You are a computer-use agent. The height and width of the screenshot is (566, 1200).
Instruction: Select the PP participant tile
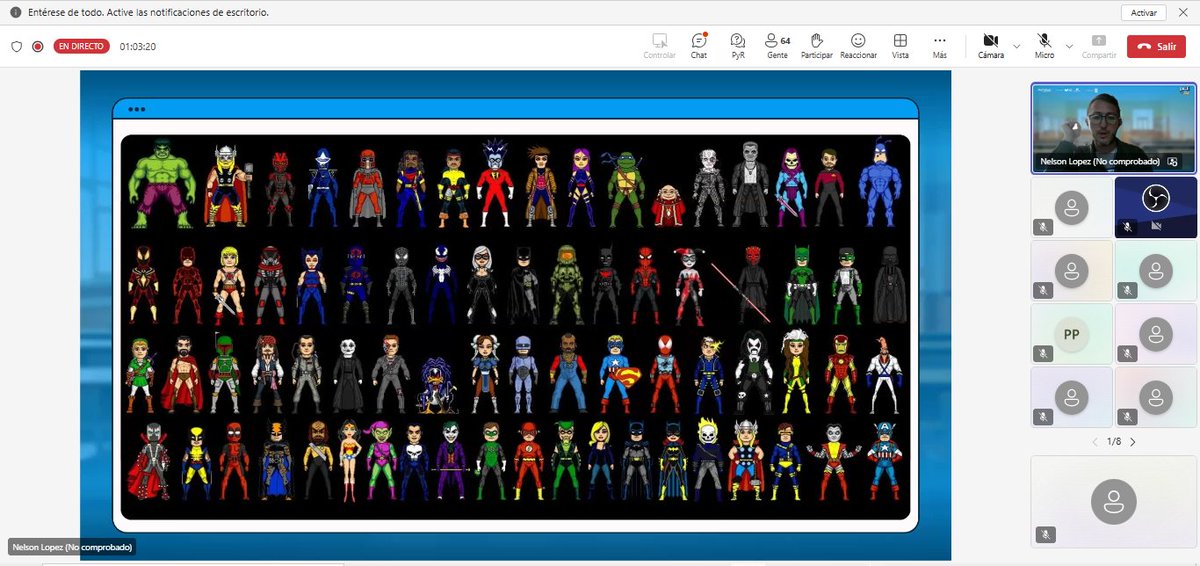click(1072, 334)
